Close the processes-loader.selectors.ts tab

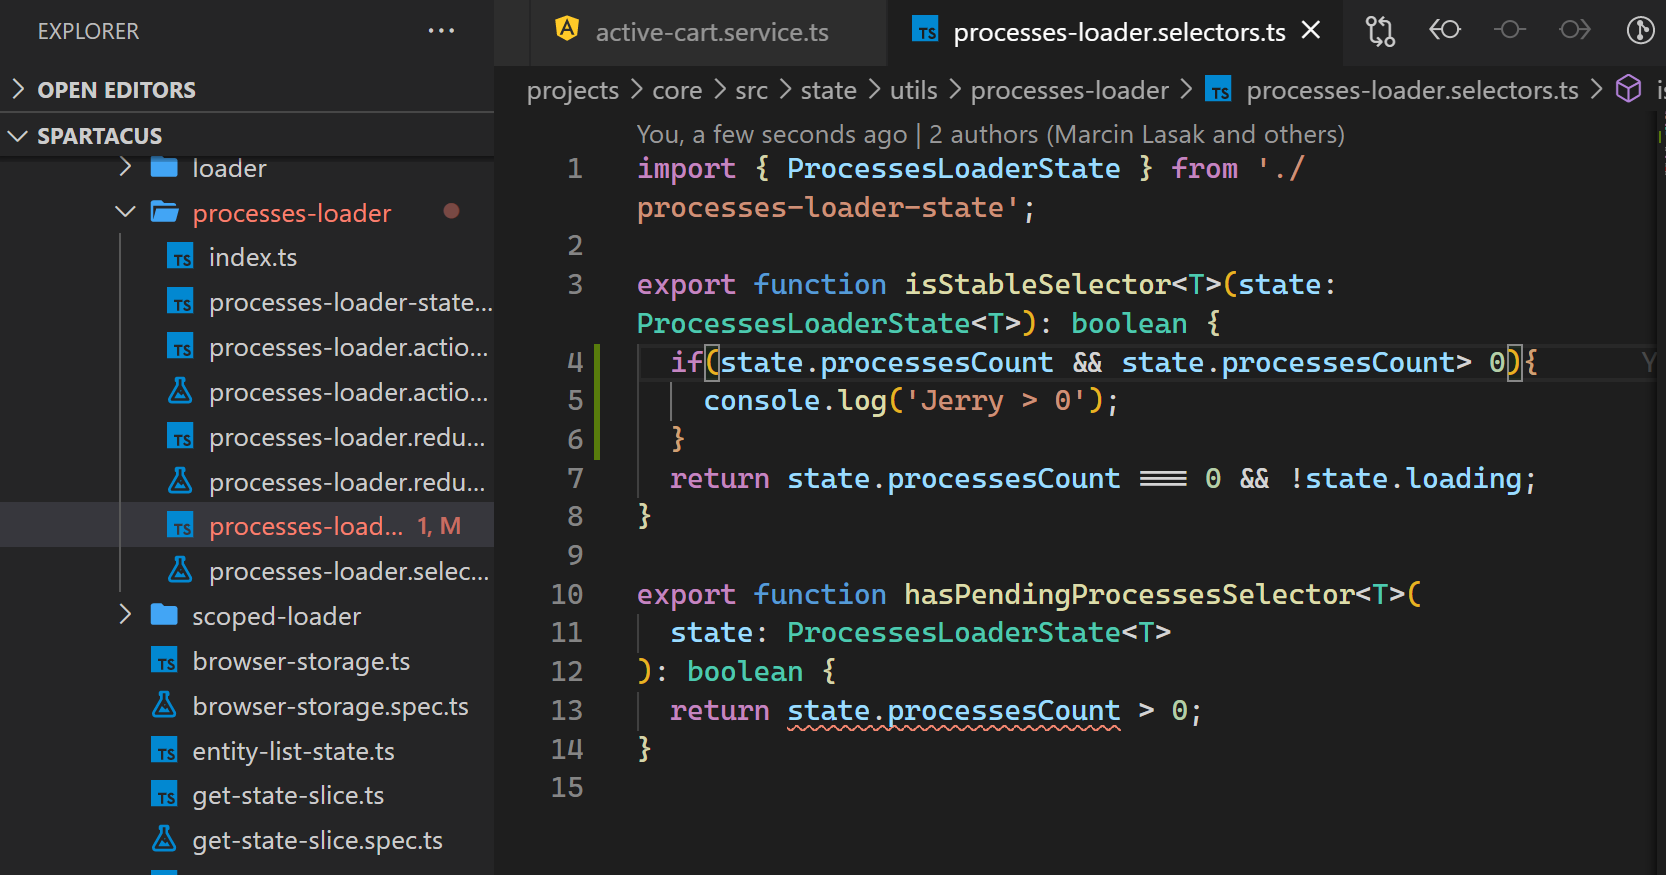(1311, 31)
